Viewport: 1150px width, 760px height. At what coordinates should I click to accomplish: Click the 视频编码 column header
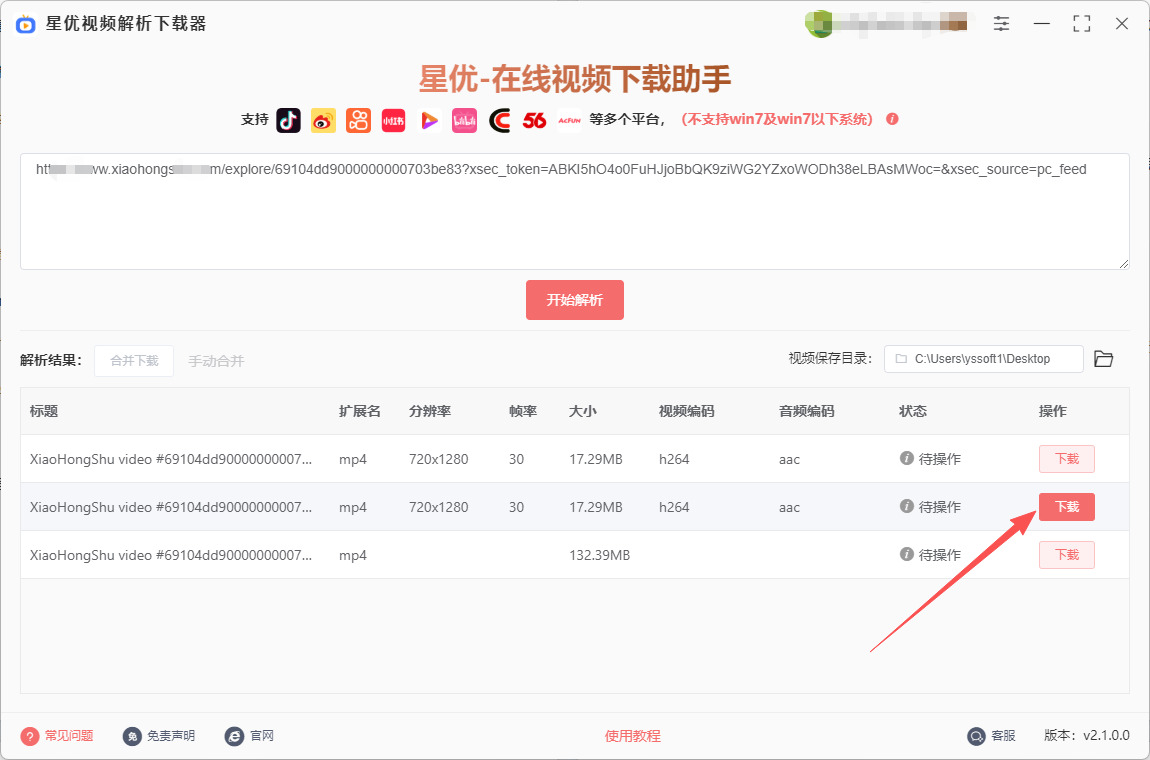(x=686, y=412)
